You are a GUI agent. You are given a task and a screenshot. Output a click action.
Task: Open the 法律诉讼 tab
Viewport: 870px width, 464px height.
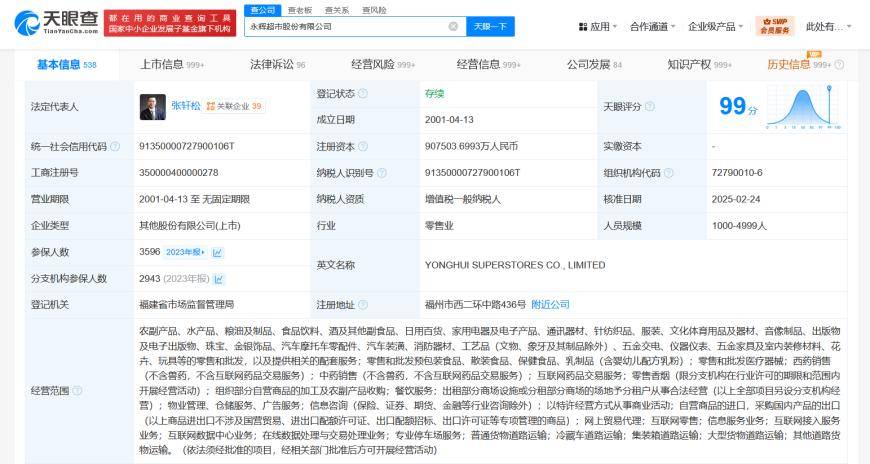(277, 64)
